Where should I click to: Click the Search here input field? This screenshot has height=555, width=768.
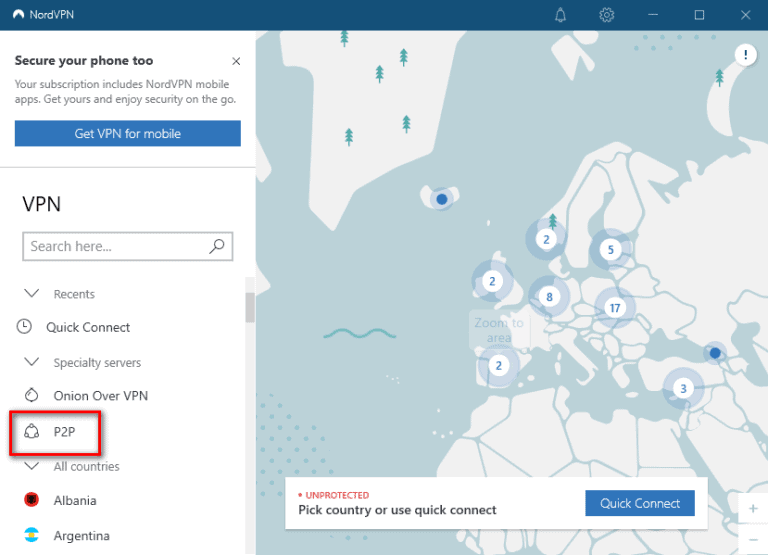coord(115,246)
